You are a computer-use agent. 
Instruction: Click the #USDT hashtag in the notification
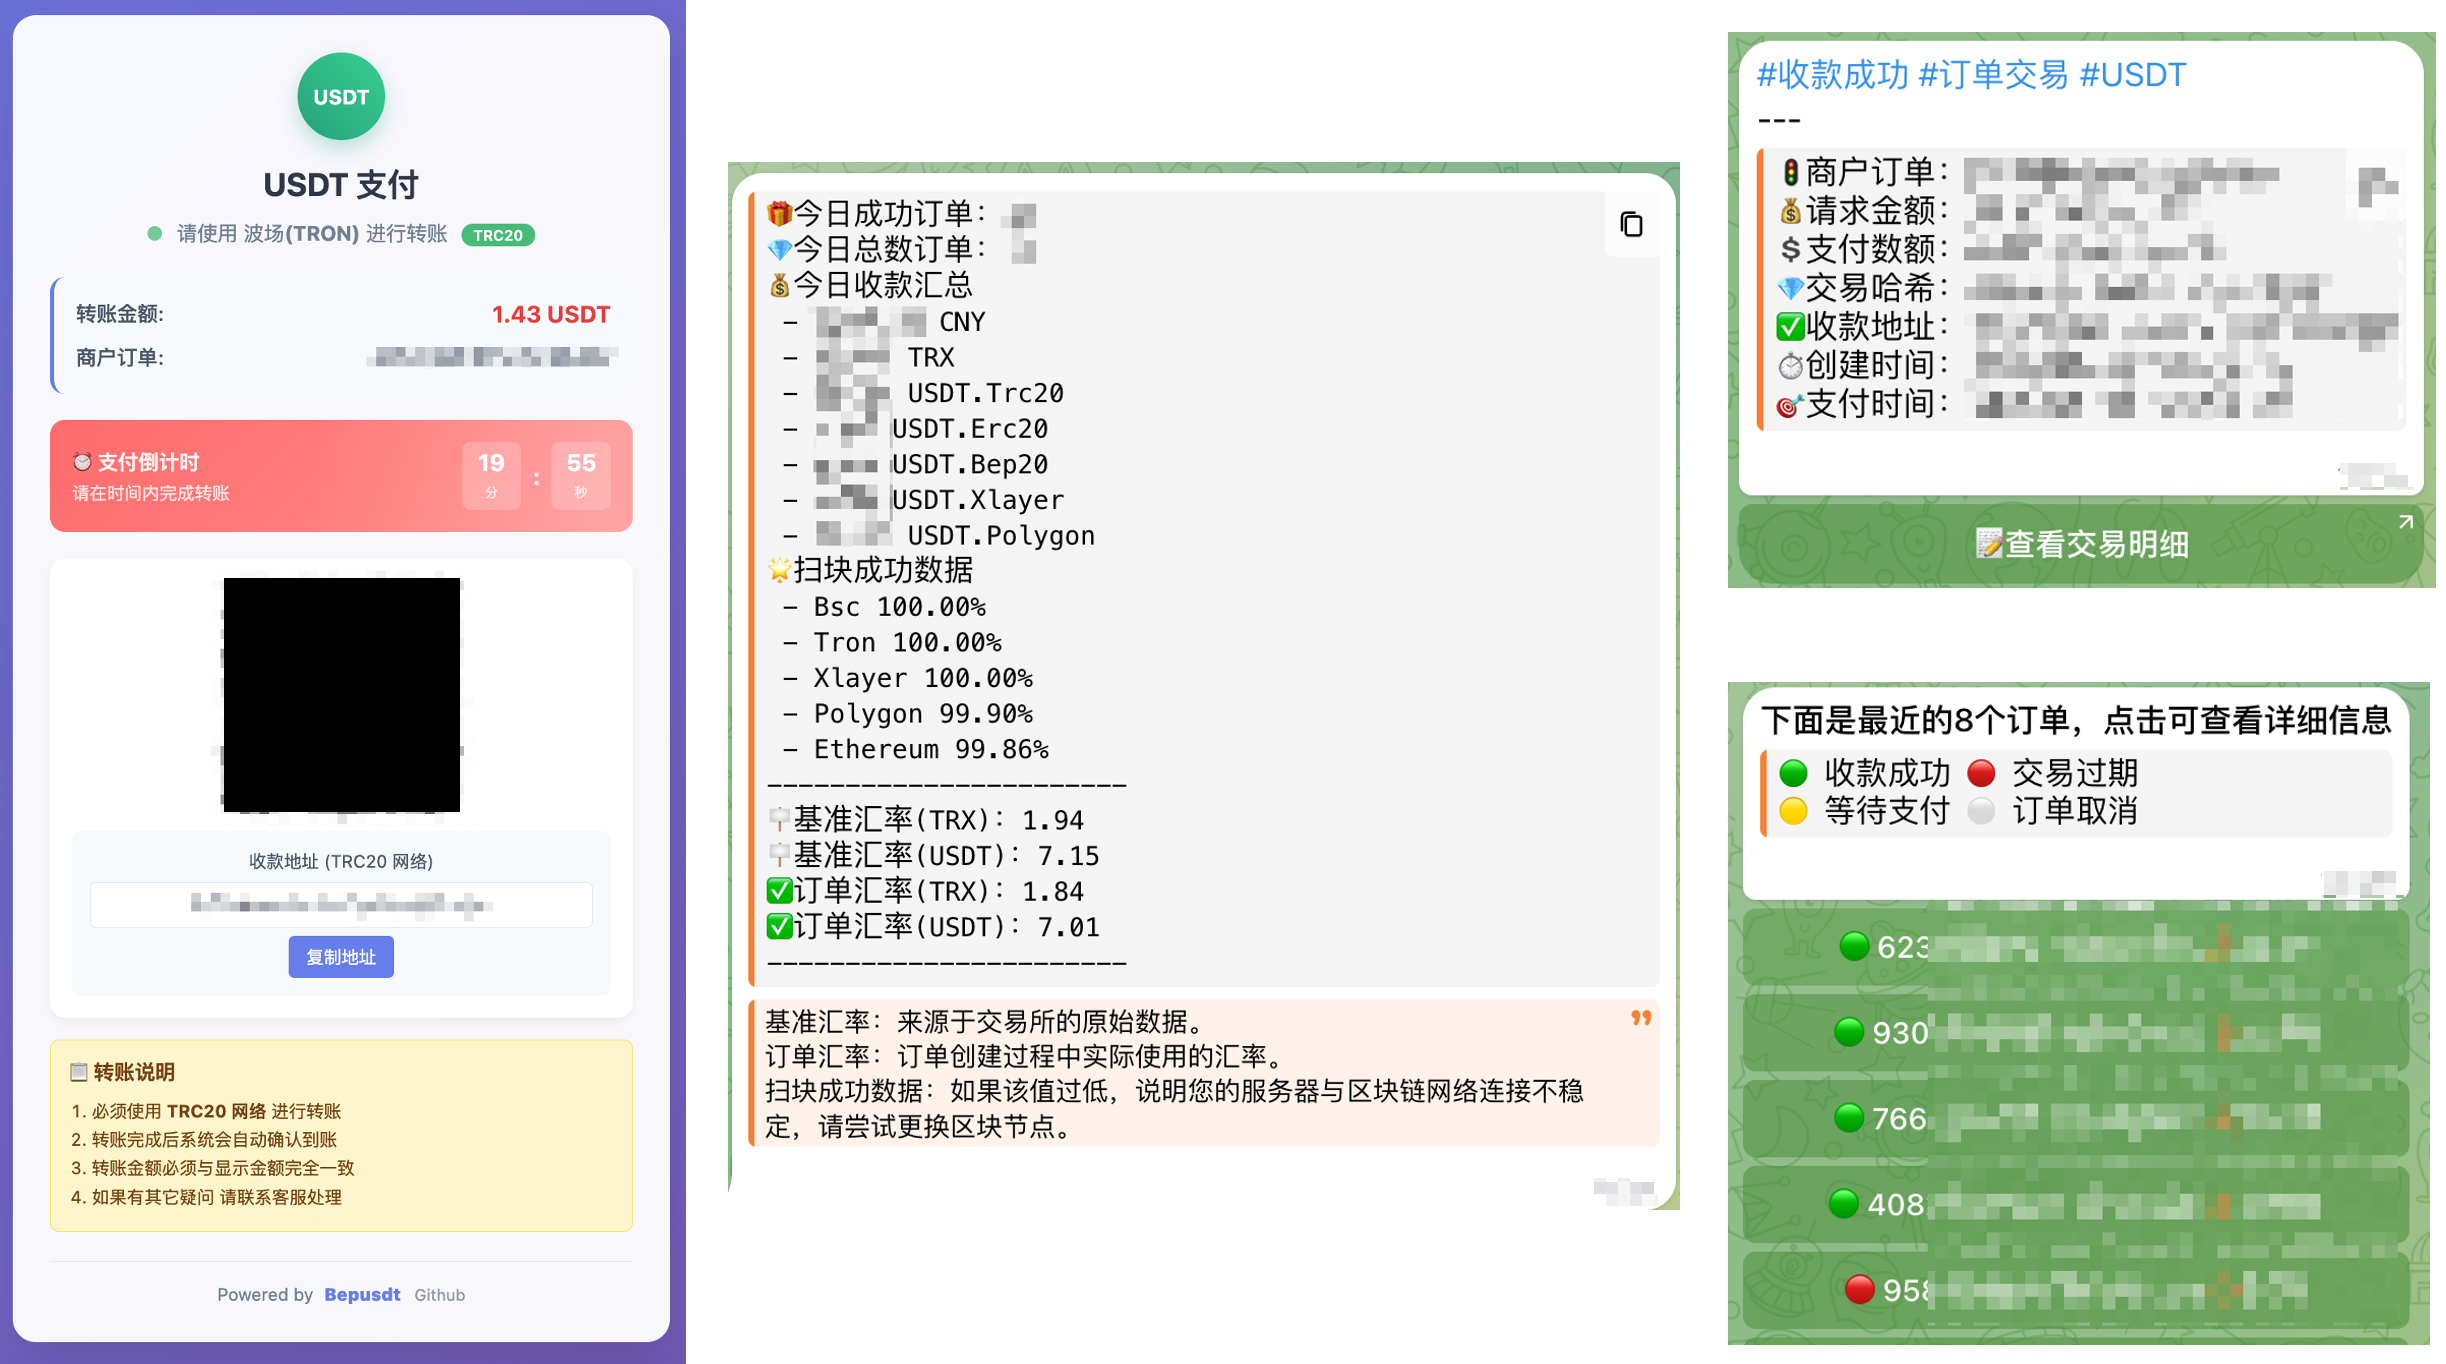click(x=2132, y=74)
